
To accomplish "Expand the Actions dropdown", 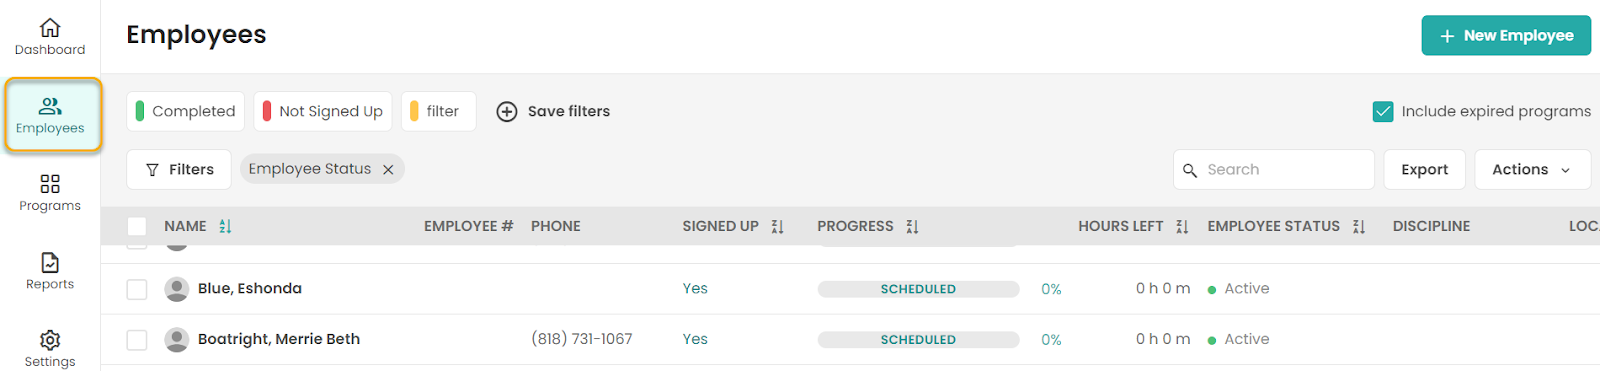I will (x=1532, y=170).
